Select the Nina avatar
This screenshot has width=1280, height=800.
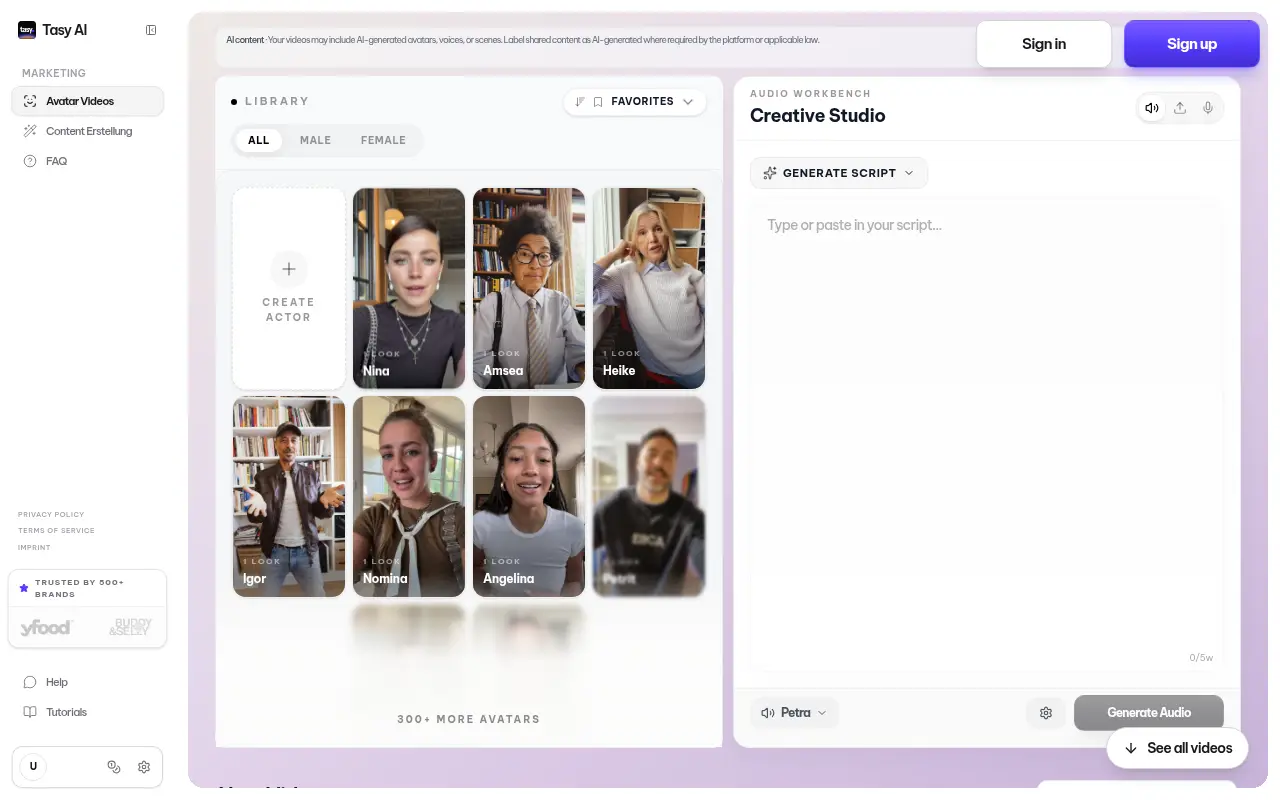[x=409, y=289]
